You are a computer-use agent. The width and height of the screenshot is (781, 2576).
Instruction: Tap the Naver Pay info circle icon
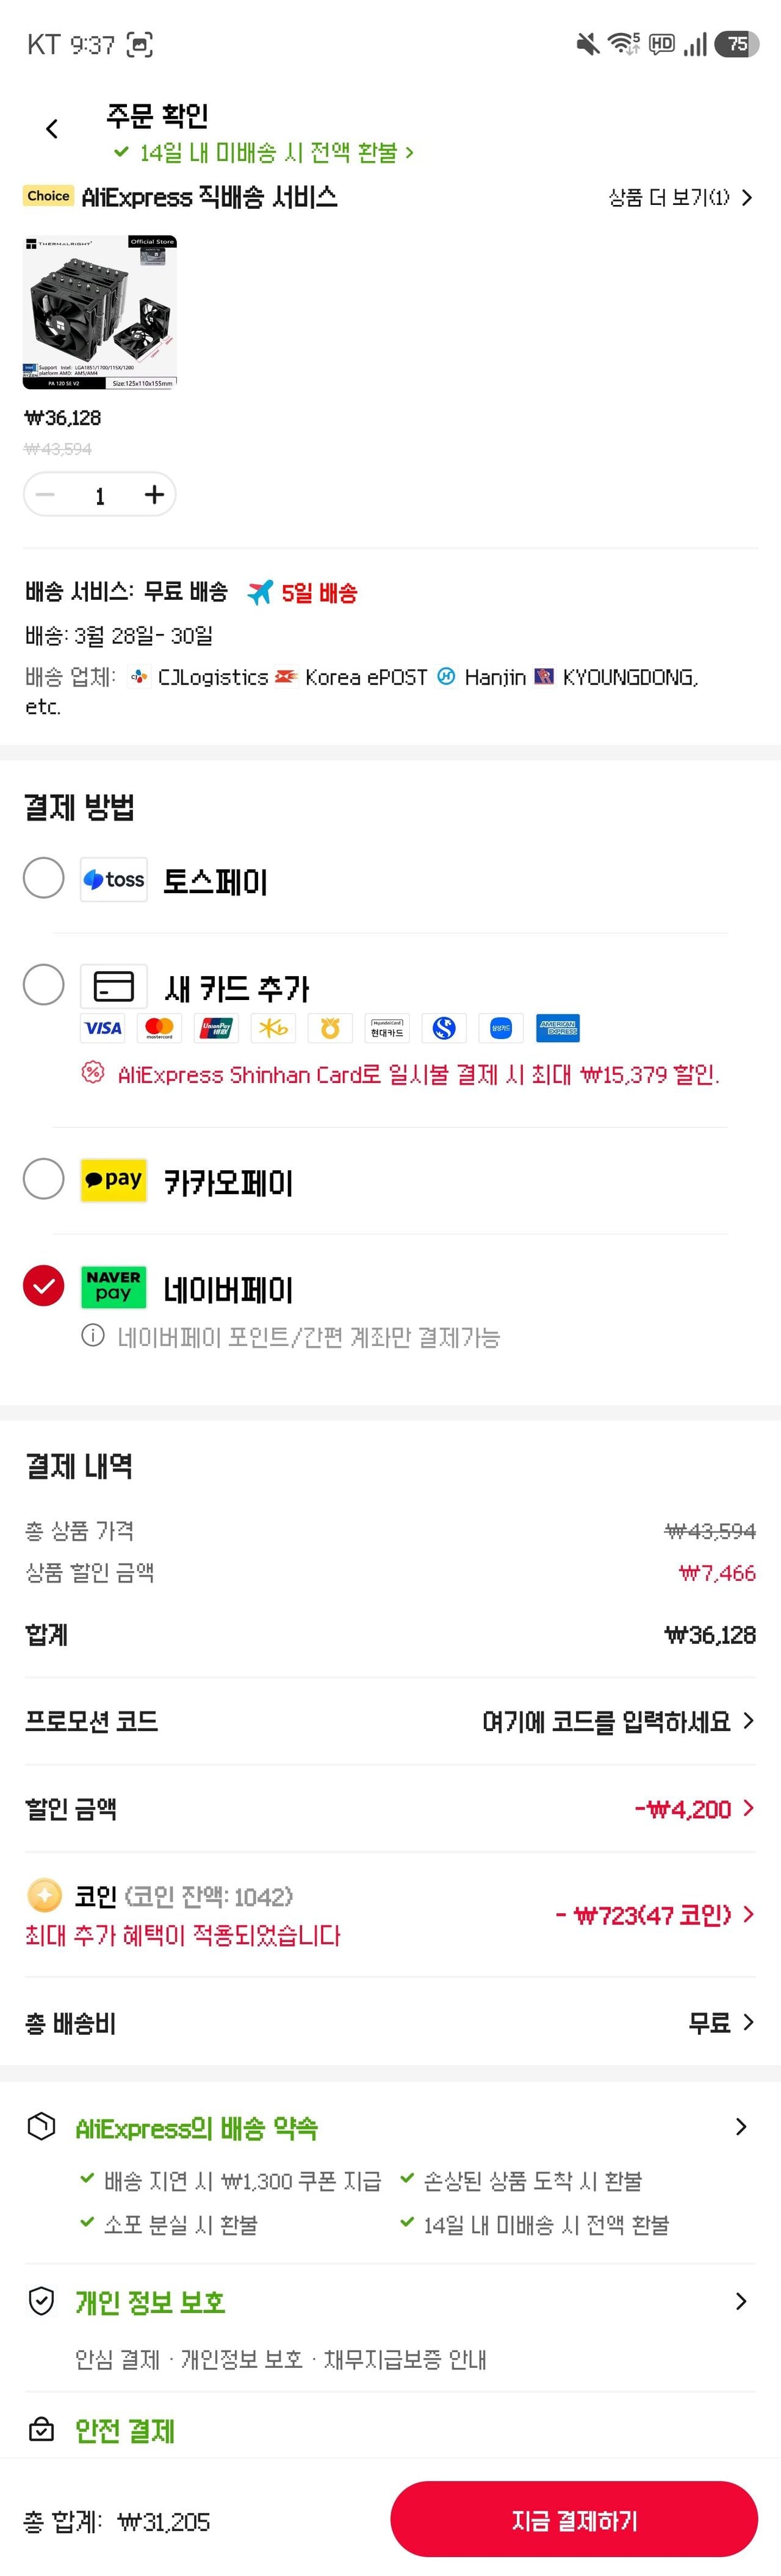[93, 1336]
